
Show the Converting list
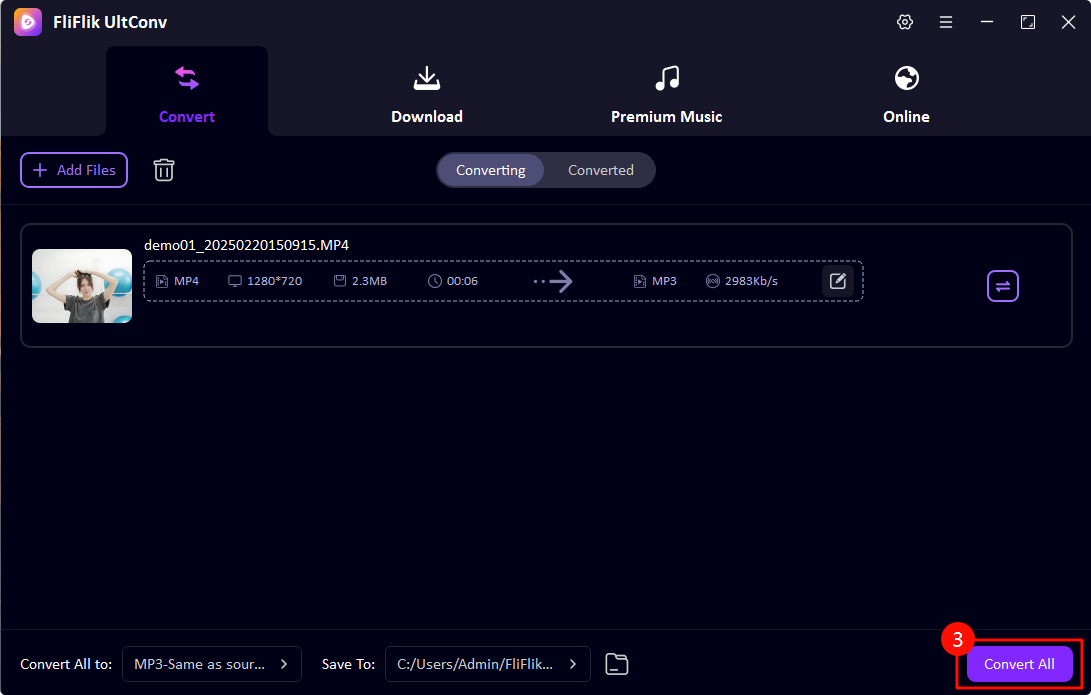tap(491, 170)
